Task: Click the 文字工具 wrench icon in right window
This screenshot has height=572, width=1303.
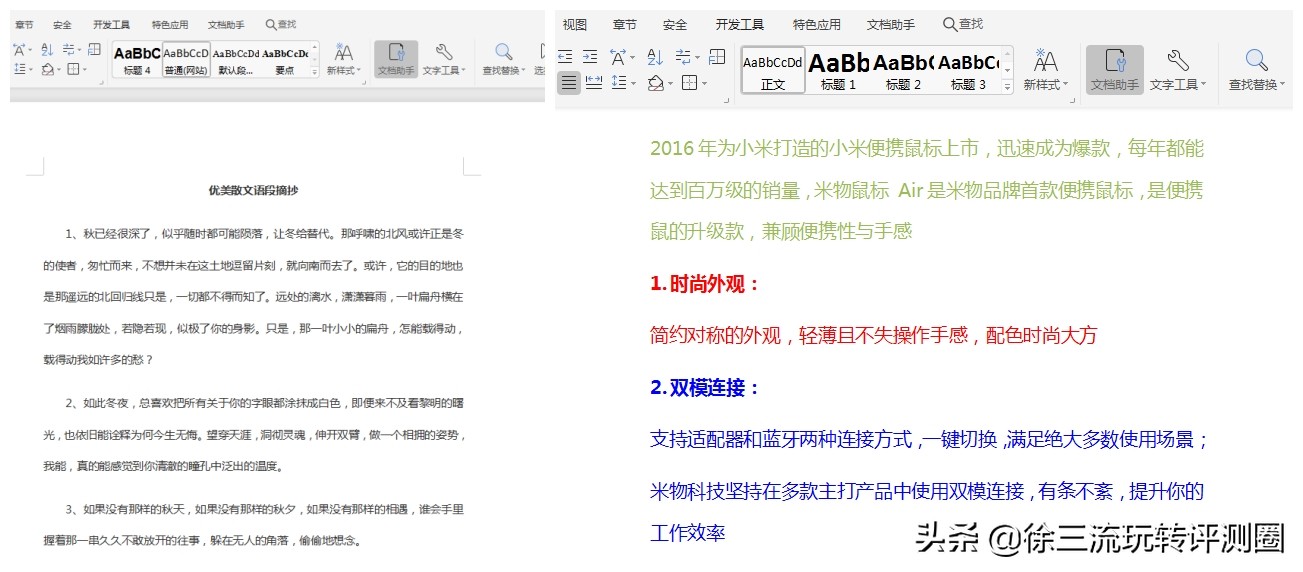Action: (x=1178, y=60)
